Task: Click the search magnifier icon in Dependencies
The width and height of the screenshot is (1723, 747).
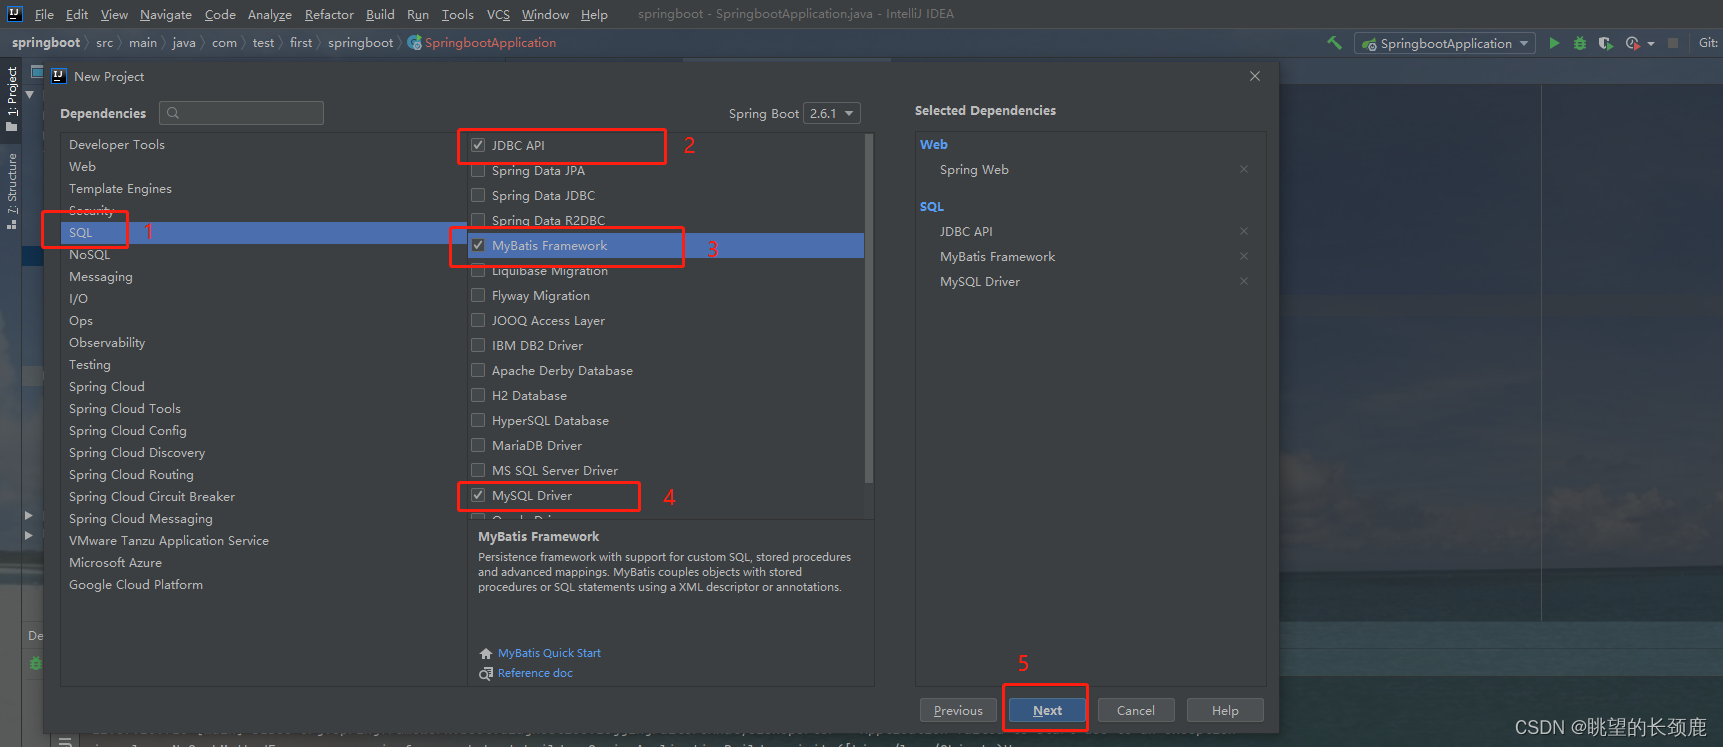Action: 173,113
